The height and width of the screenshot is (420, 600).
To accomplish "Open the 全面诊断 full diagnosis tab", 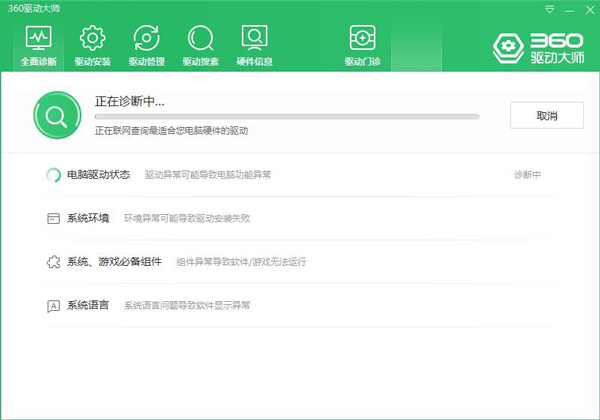I will tap(39, 46).
